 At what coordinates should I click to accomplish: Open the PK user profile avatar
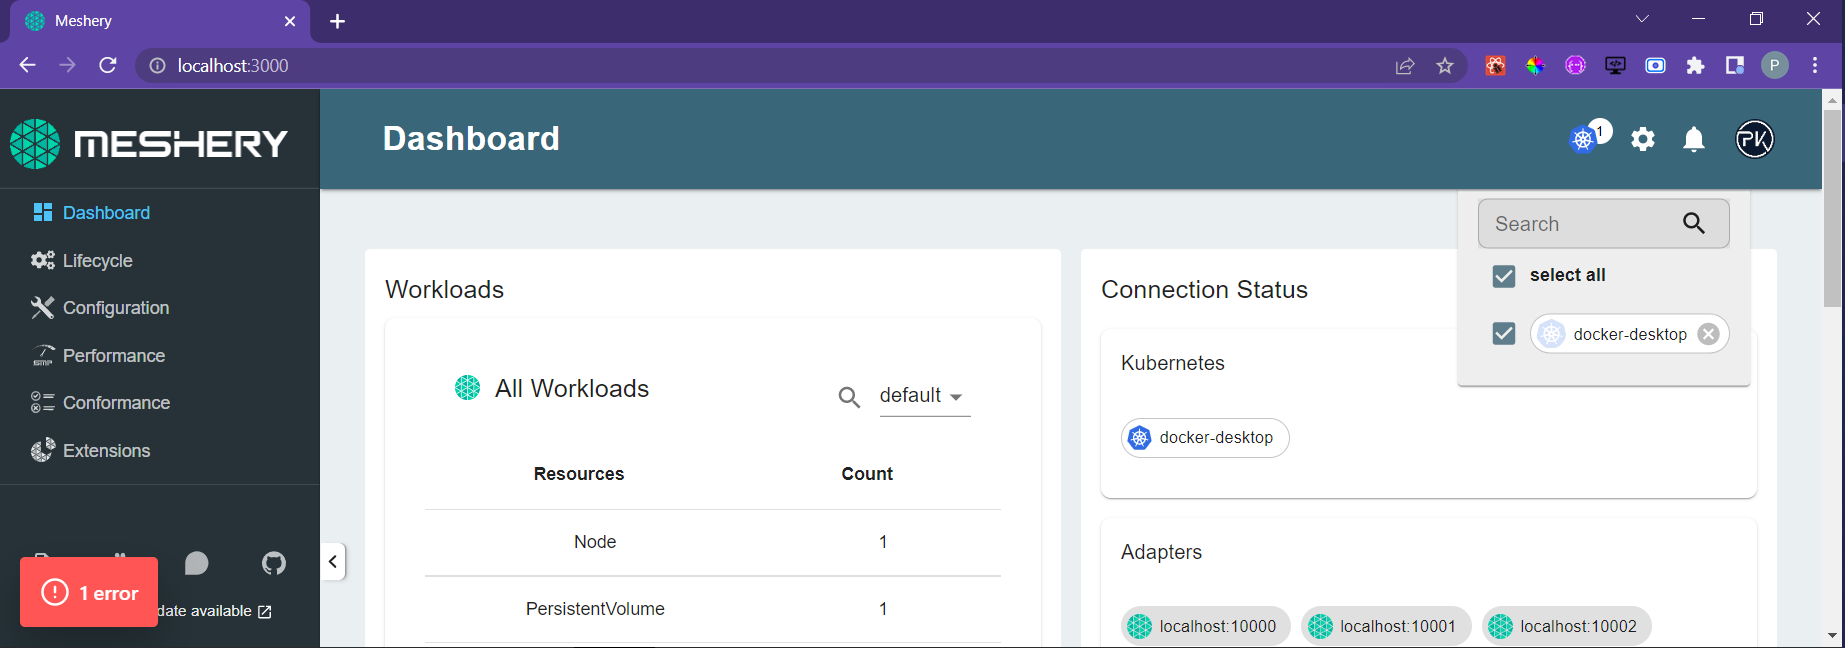[x=1754, y=139]
